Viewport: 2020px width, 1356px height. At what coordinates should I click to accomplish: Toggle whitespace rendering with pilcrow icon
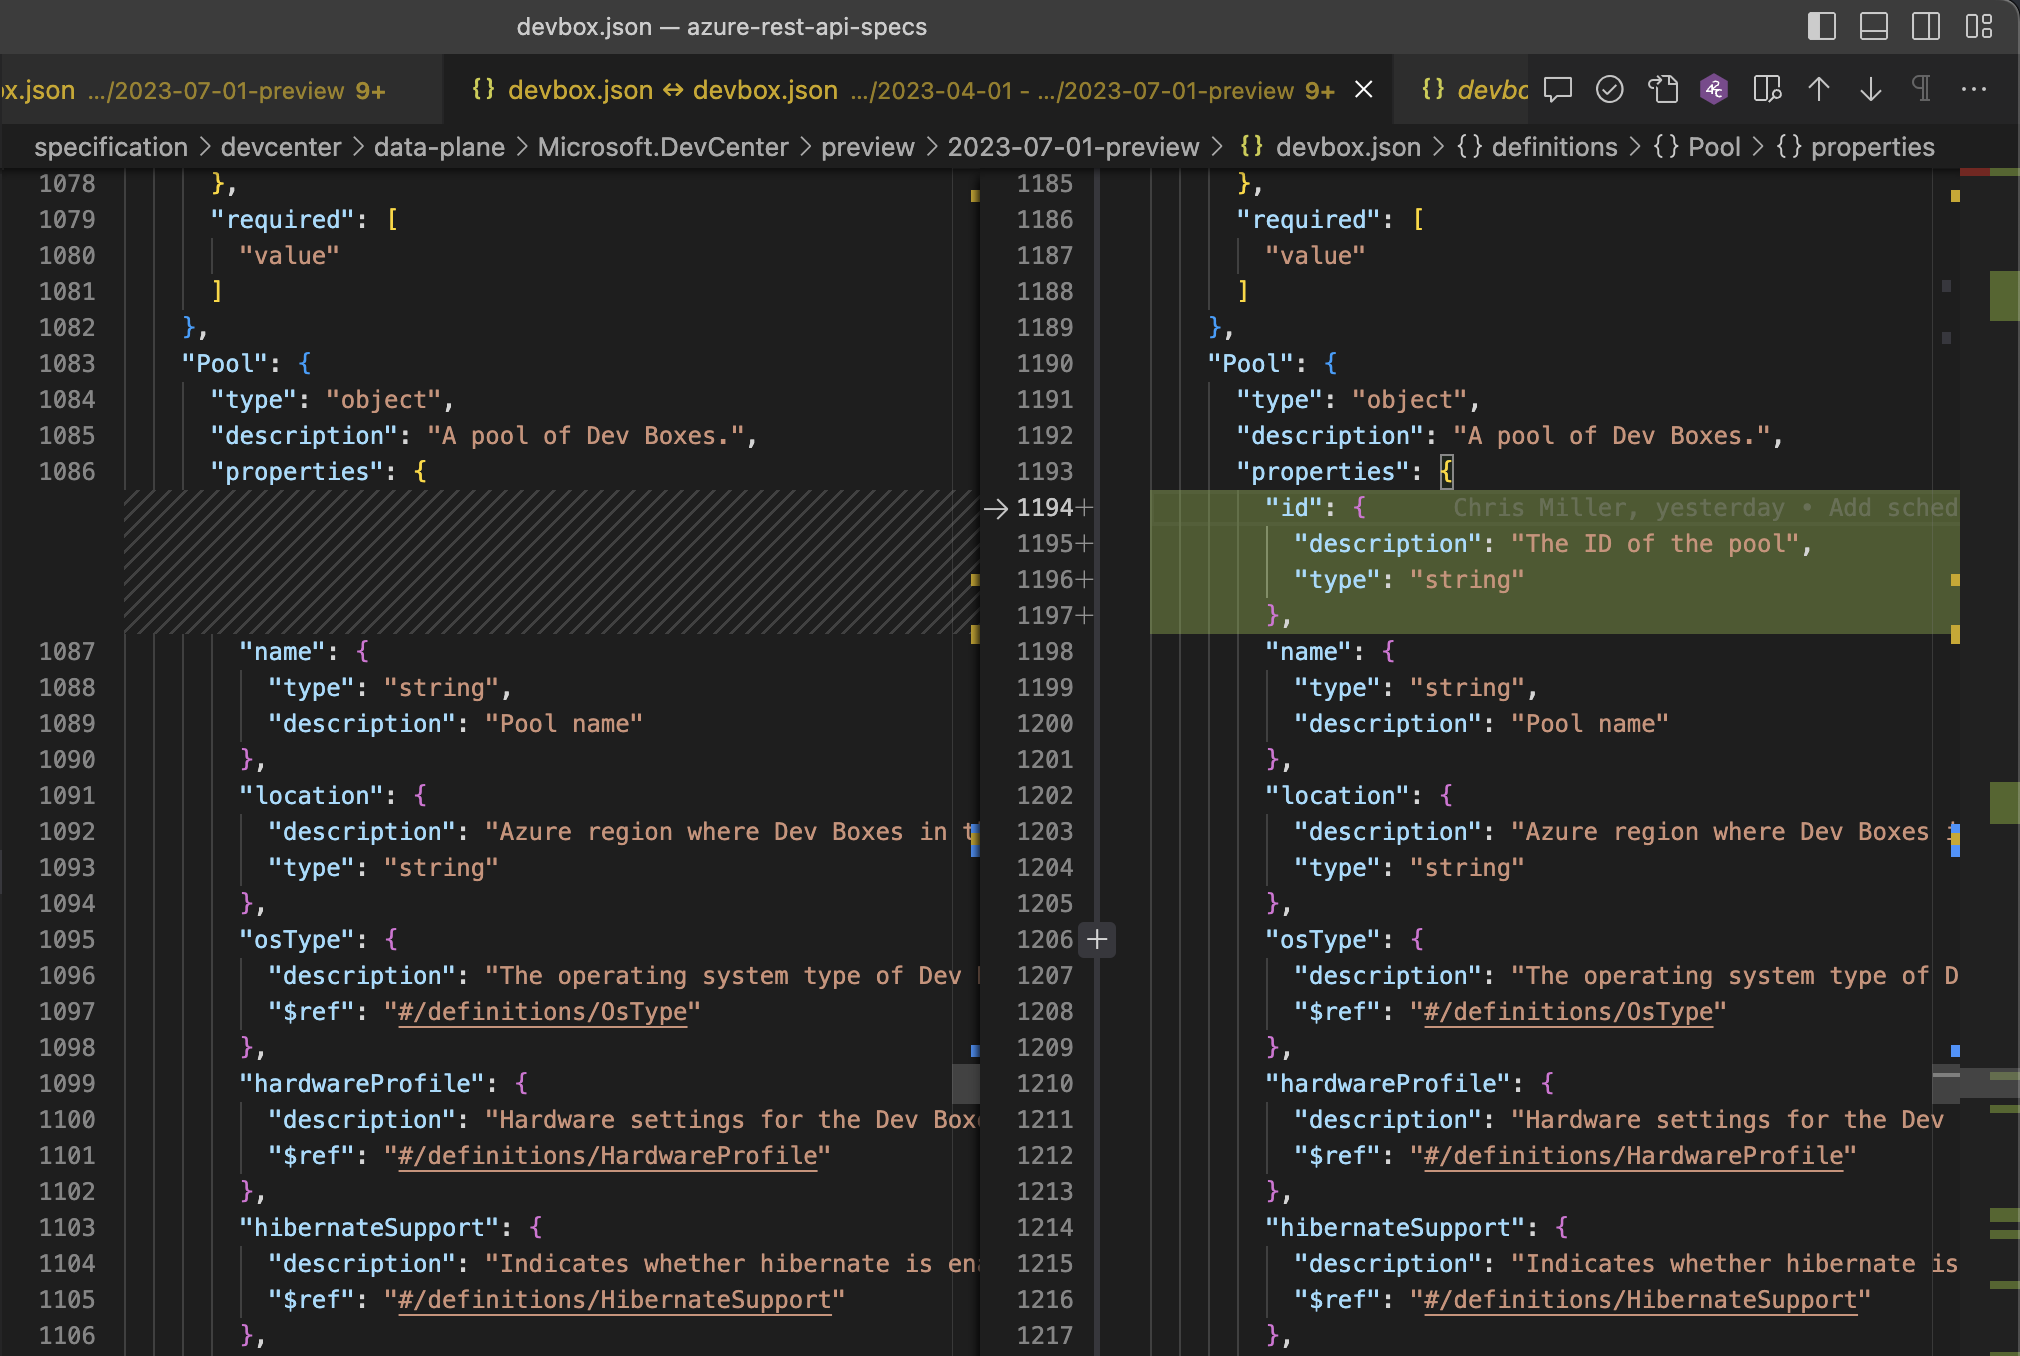[1921, 89]
